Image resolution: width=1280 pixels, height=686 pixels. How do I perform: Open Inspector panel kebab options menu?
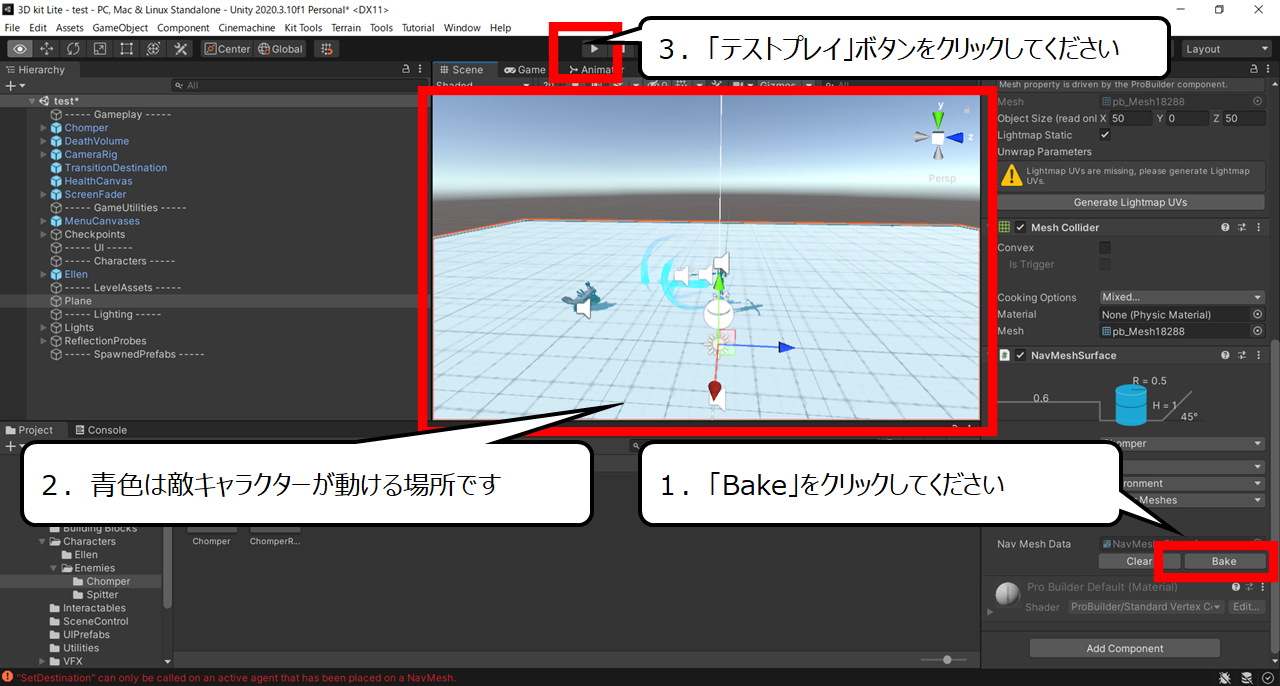tap(1270, 69)
